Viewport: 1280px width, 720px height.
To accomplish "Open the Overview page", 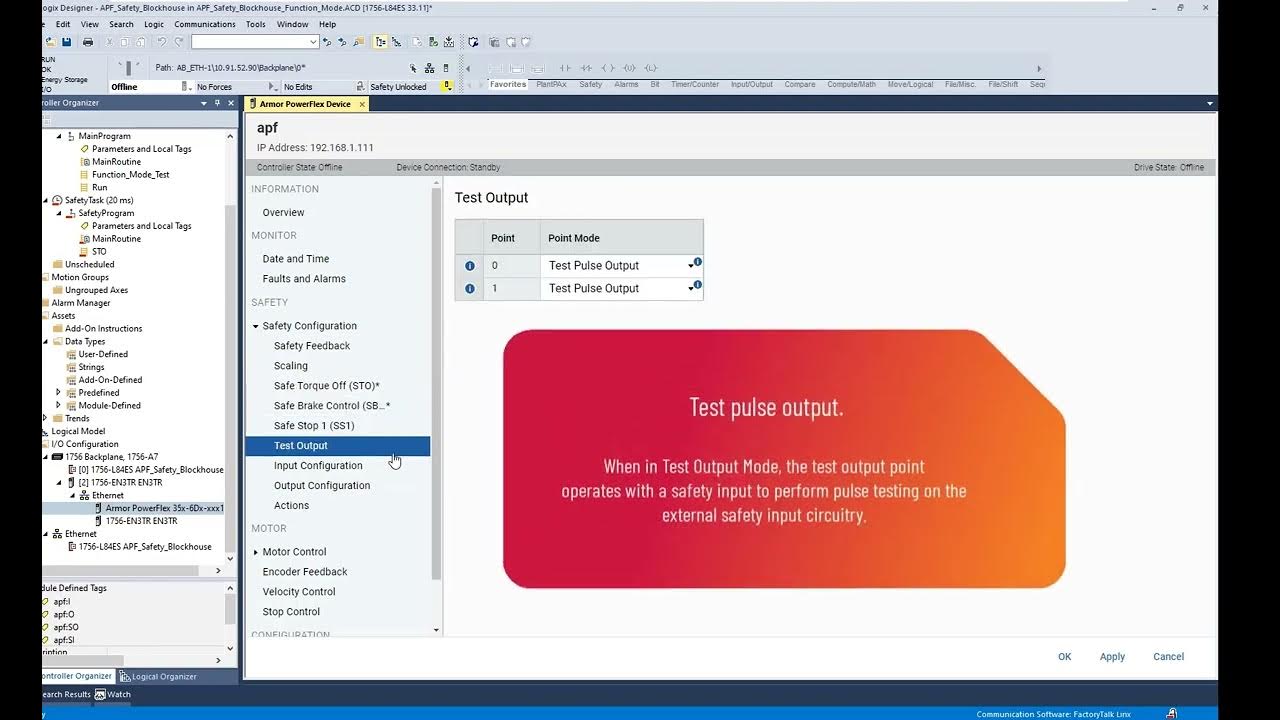I will 283,212.
